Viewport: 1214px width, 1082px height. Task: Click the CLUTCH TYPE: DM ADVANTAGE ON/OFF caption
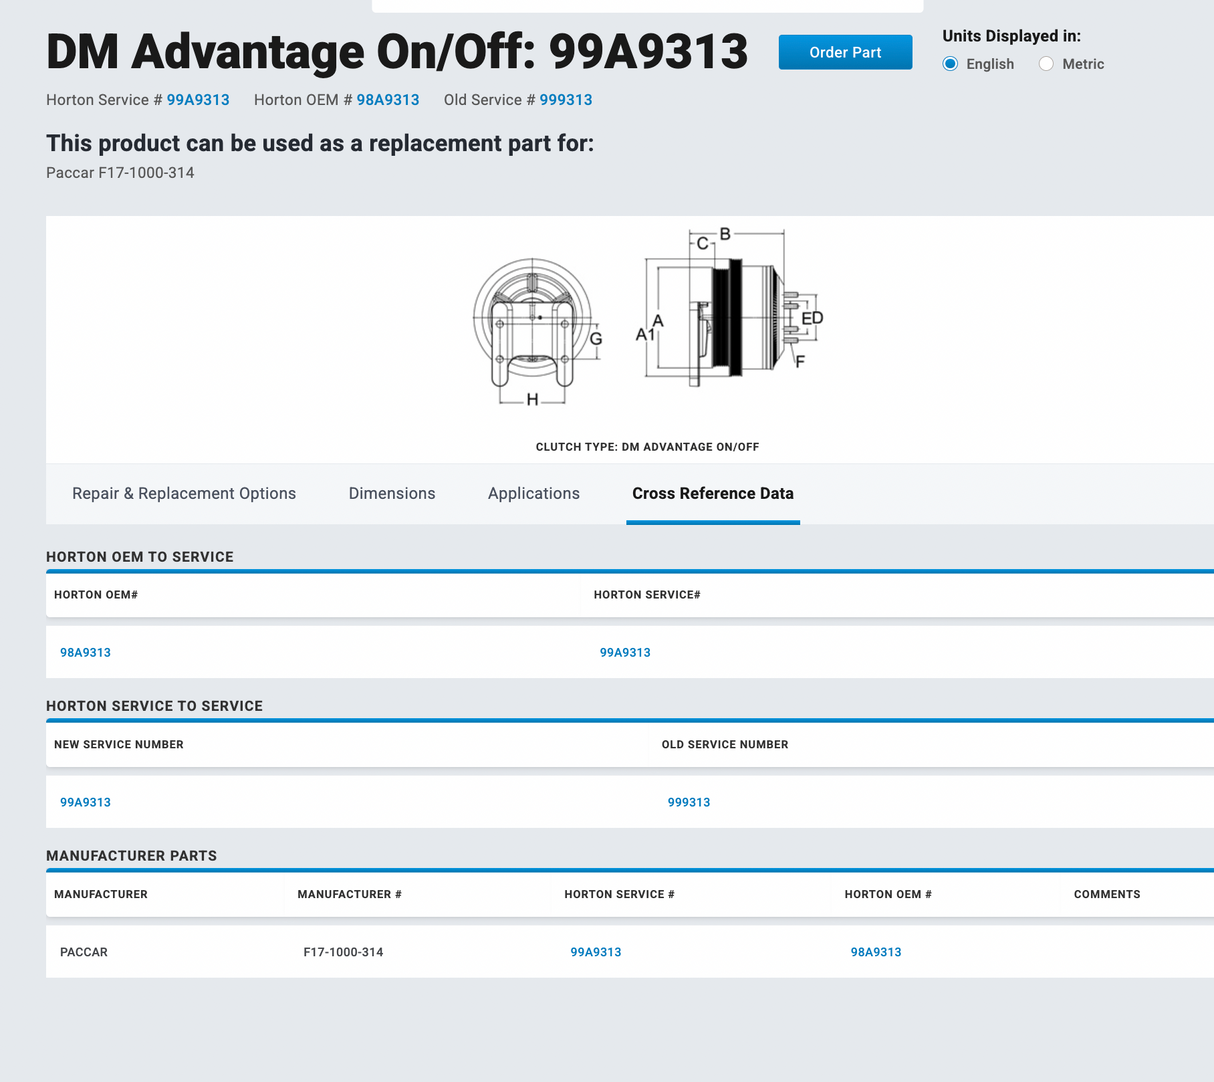point(647,447)
